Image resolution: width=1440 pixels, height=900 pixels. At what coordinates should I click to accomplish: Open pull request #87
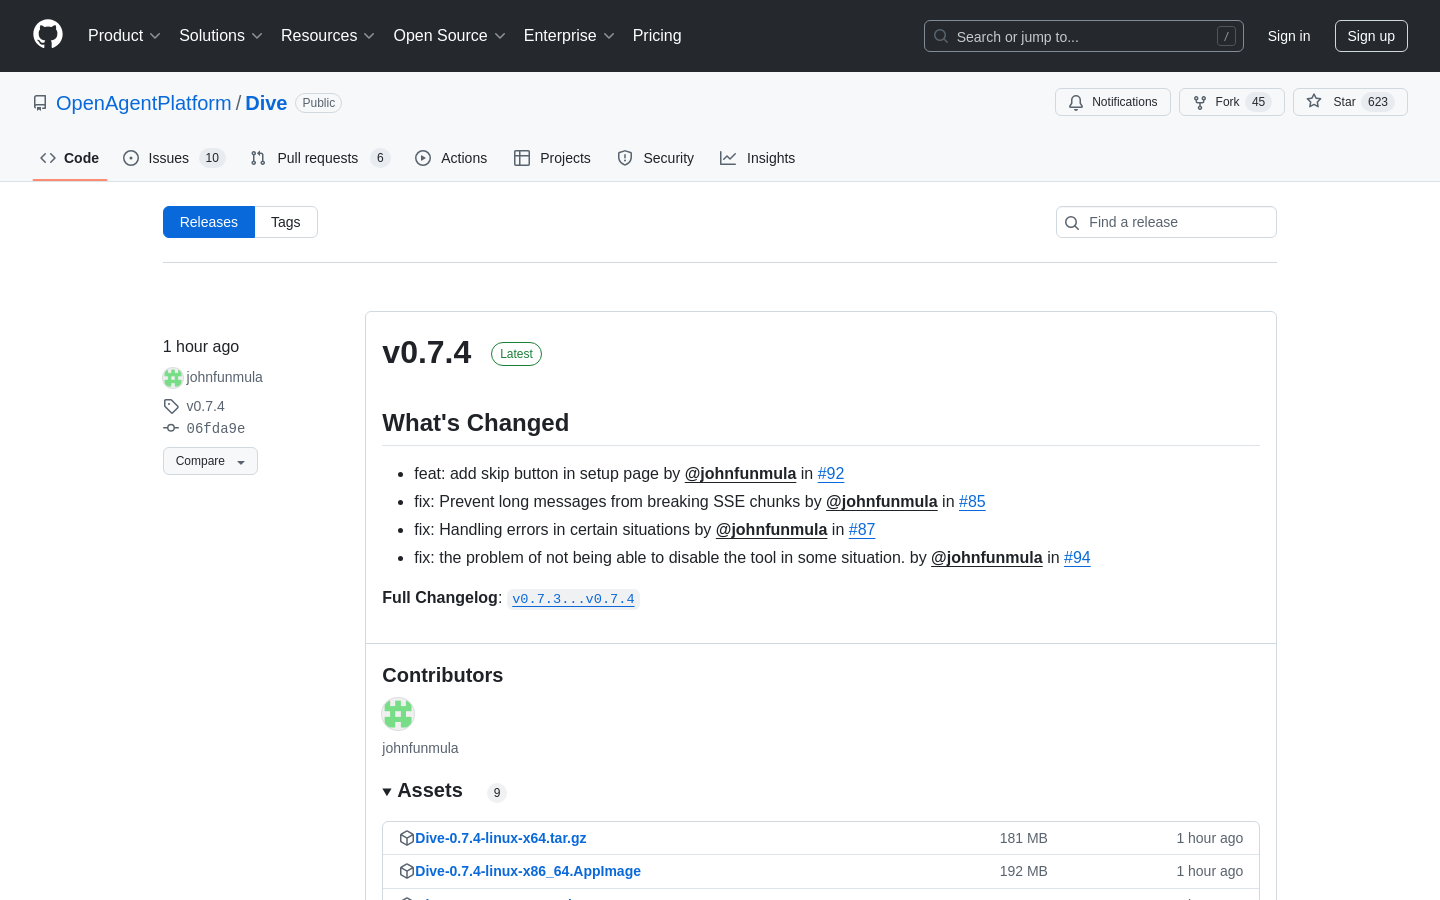click(x=862, y=529)
